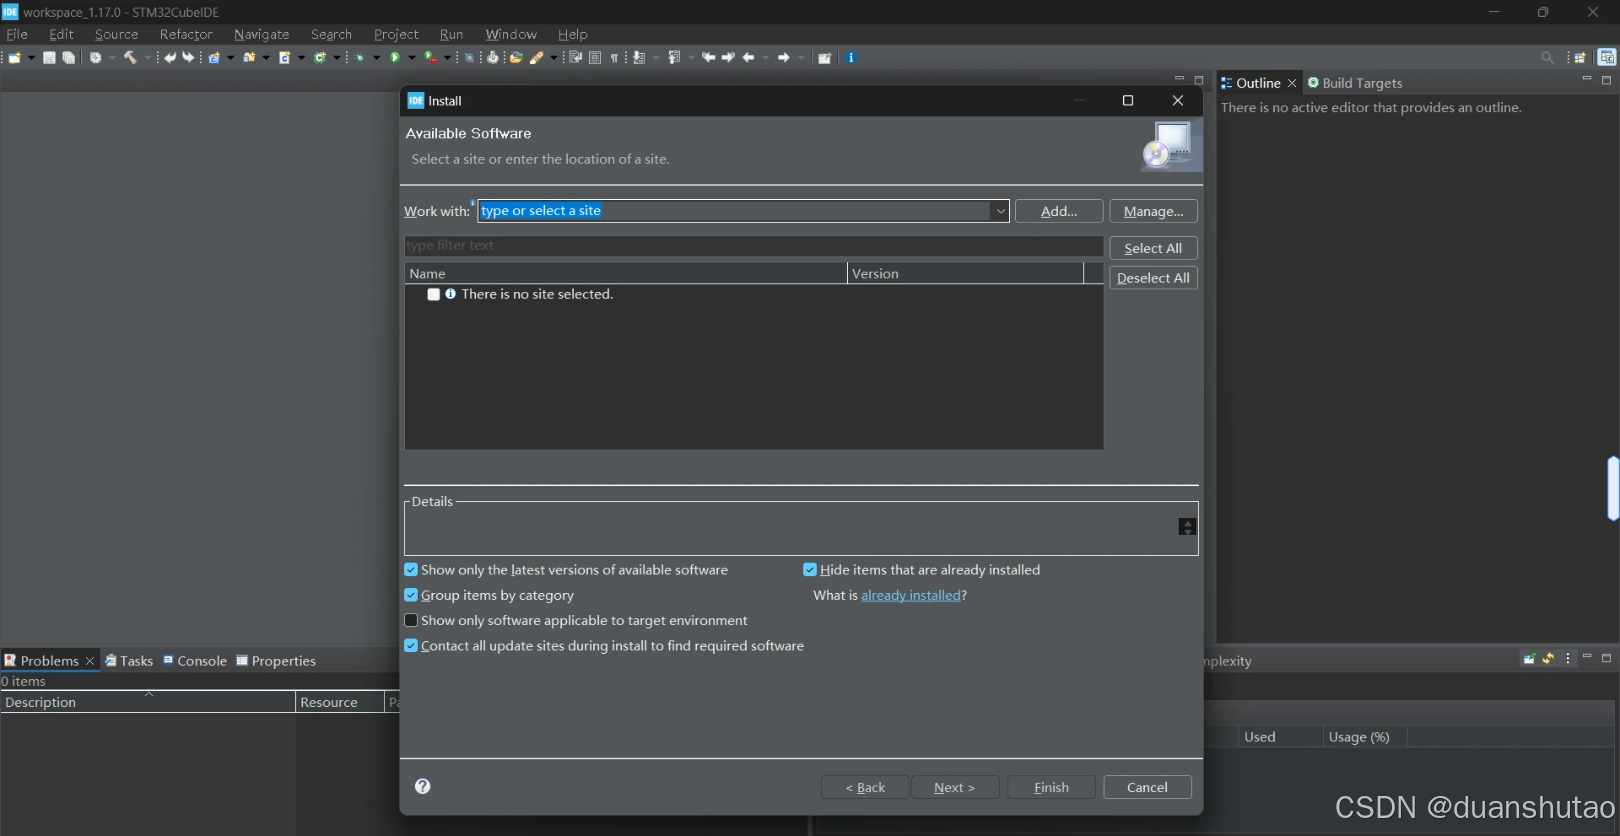Click the help question mark in the Install dialog

pos(423,786)
